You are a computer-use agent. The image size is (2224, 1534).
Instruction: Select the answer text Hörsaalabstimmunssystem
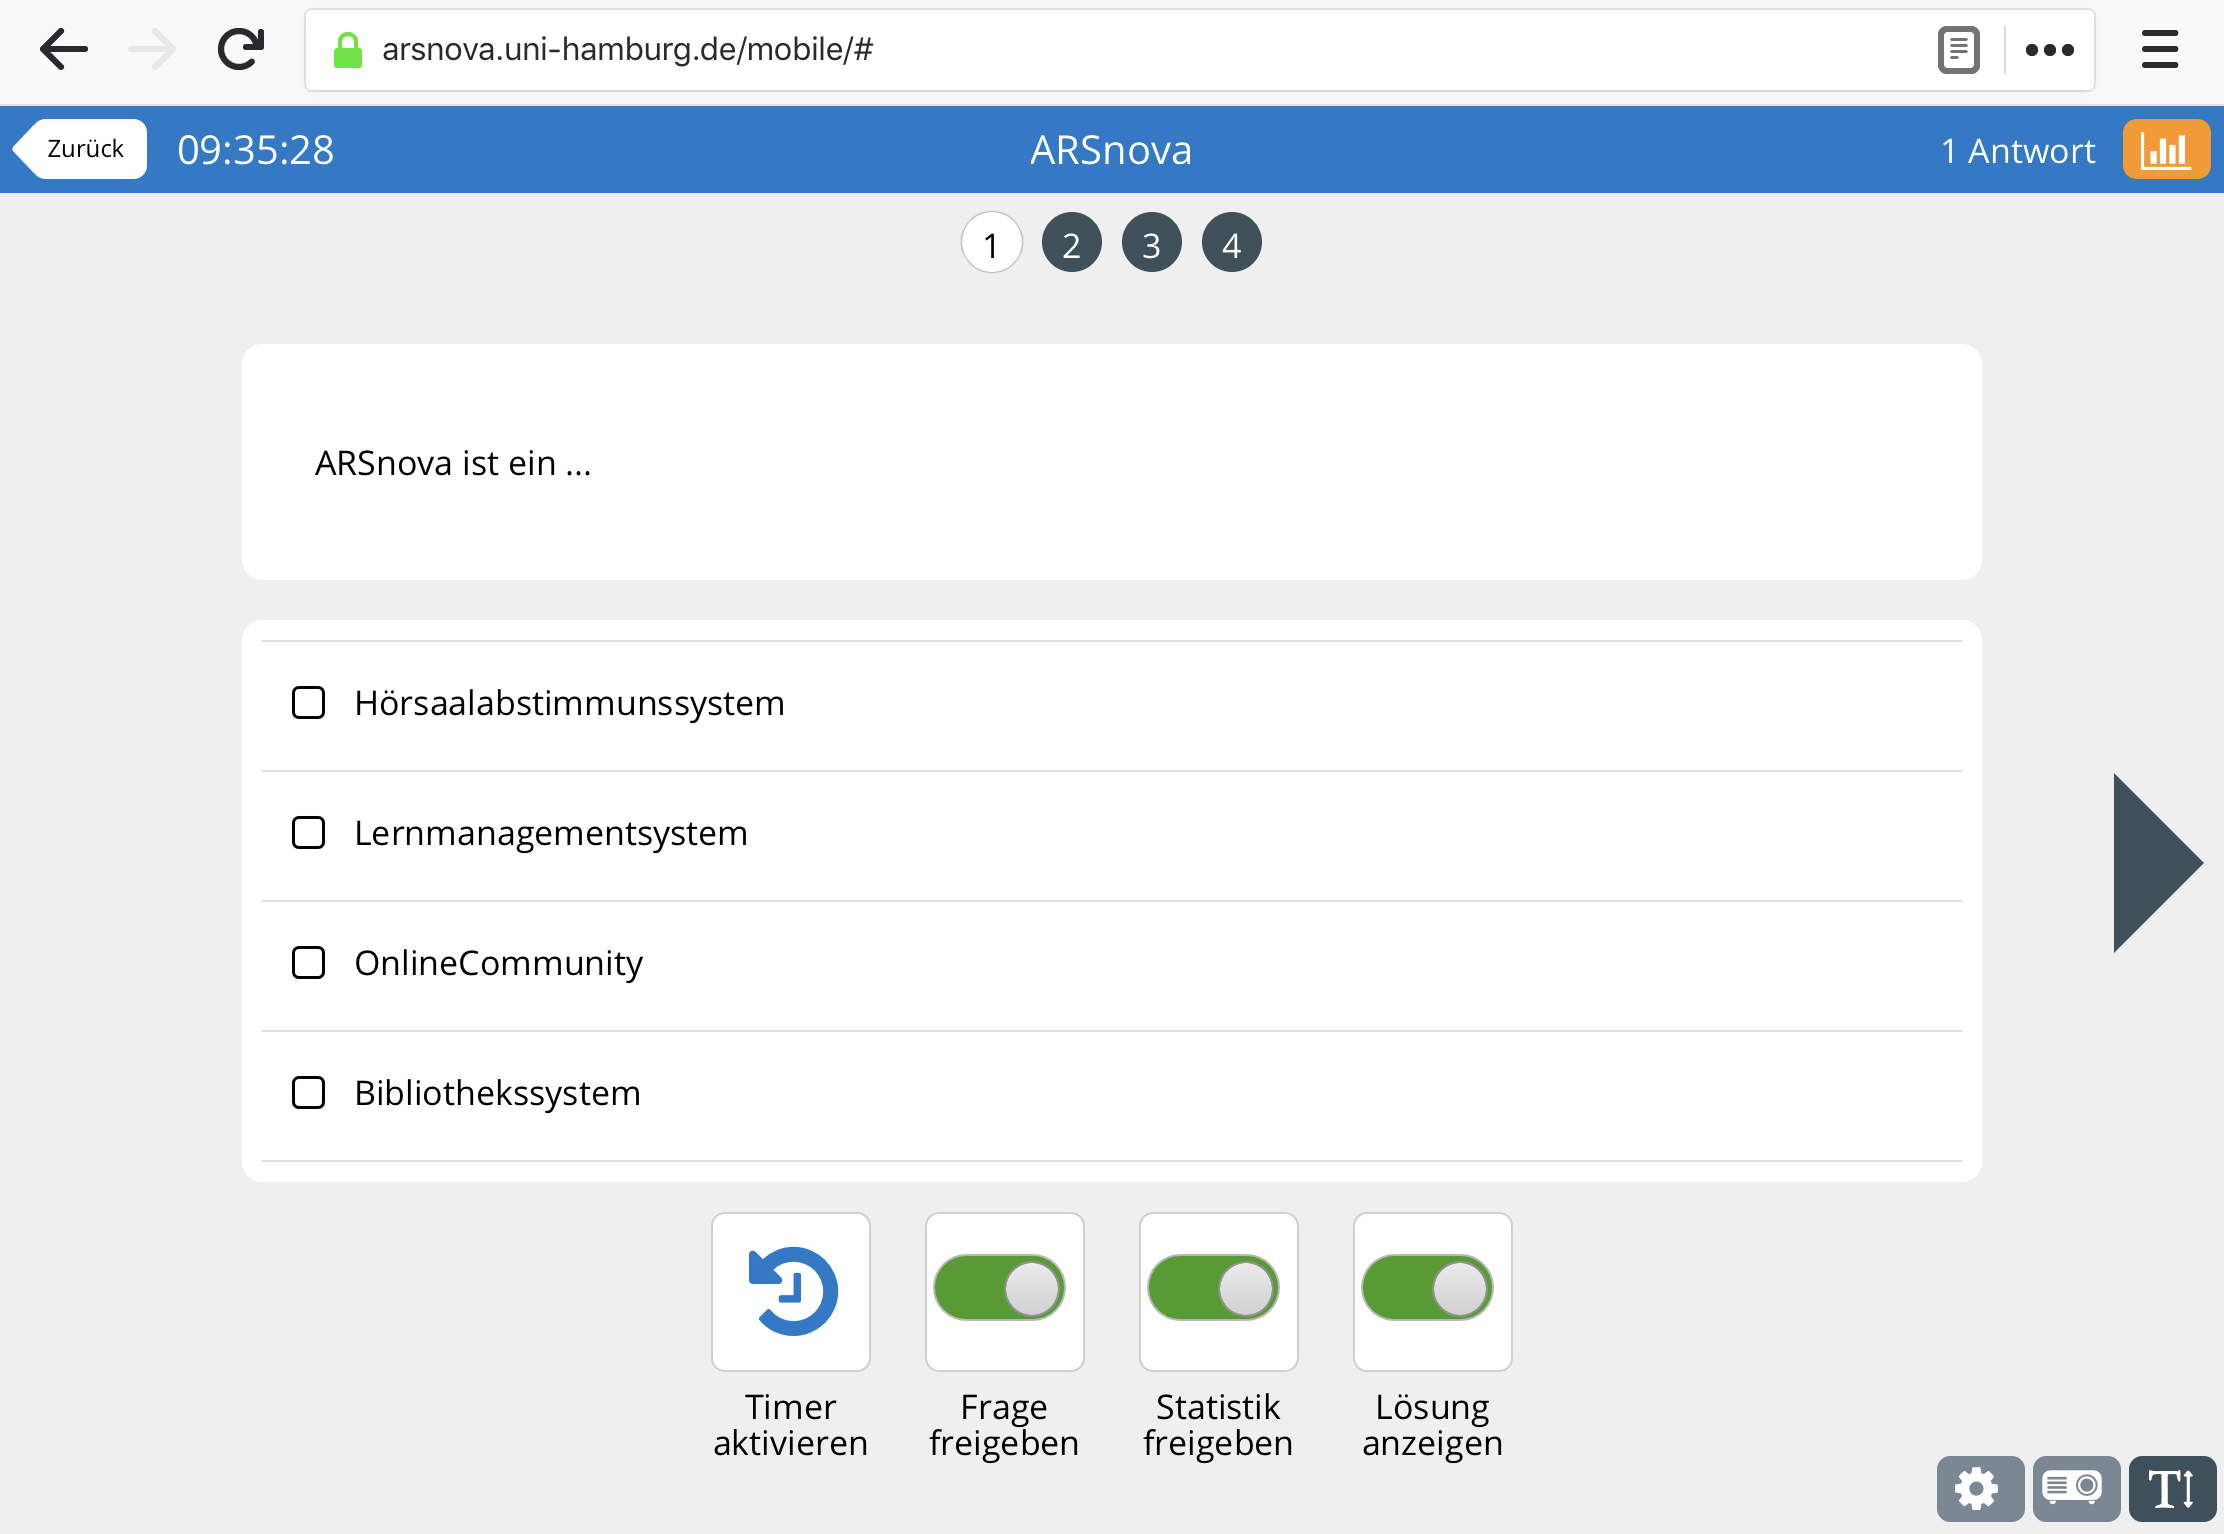point(570,704)
